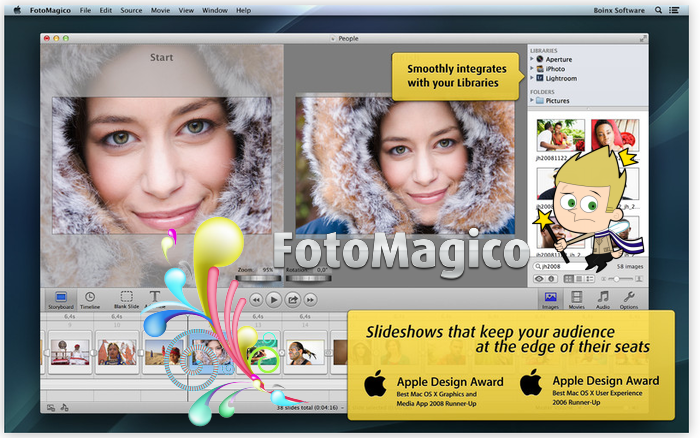This screenshot has height=438, width=700.
Task: Select Aperture in Libraries
Action: [x=558, y=59]
